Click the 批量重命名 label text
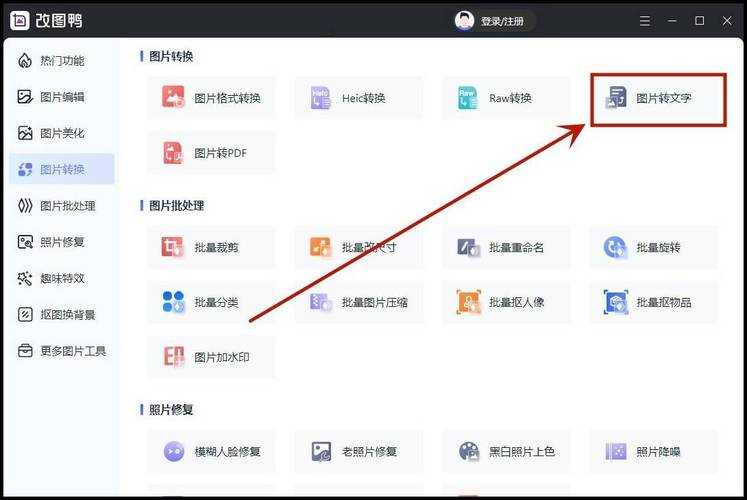The width and height of the screenshot is (747, 500). pyautogui.click(x=516, y=248)
